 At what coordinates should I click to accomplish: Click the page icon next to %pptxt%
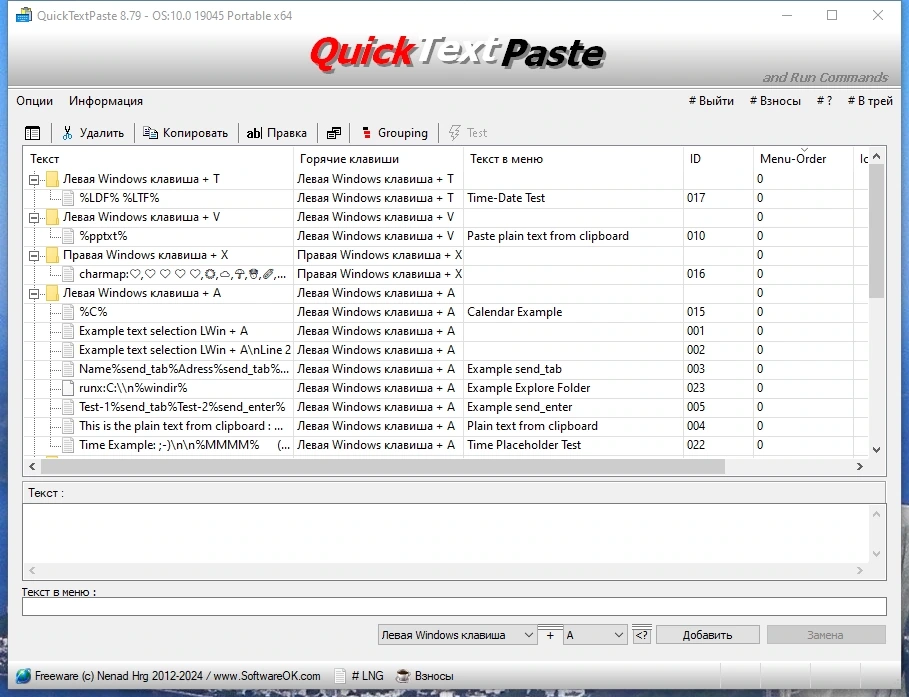[68, 236]
